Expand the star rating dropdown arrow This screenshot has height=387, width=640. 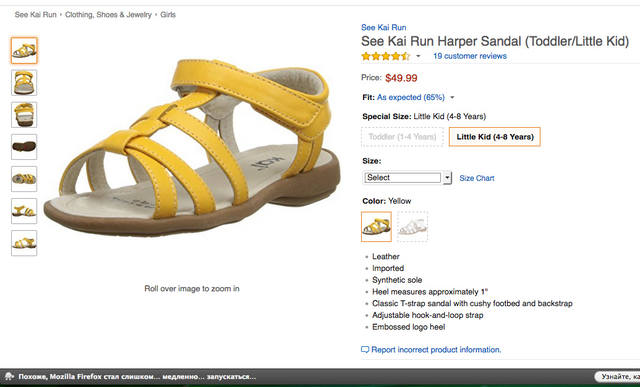[x=418, y=56]
